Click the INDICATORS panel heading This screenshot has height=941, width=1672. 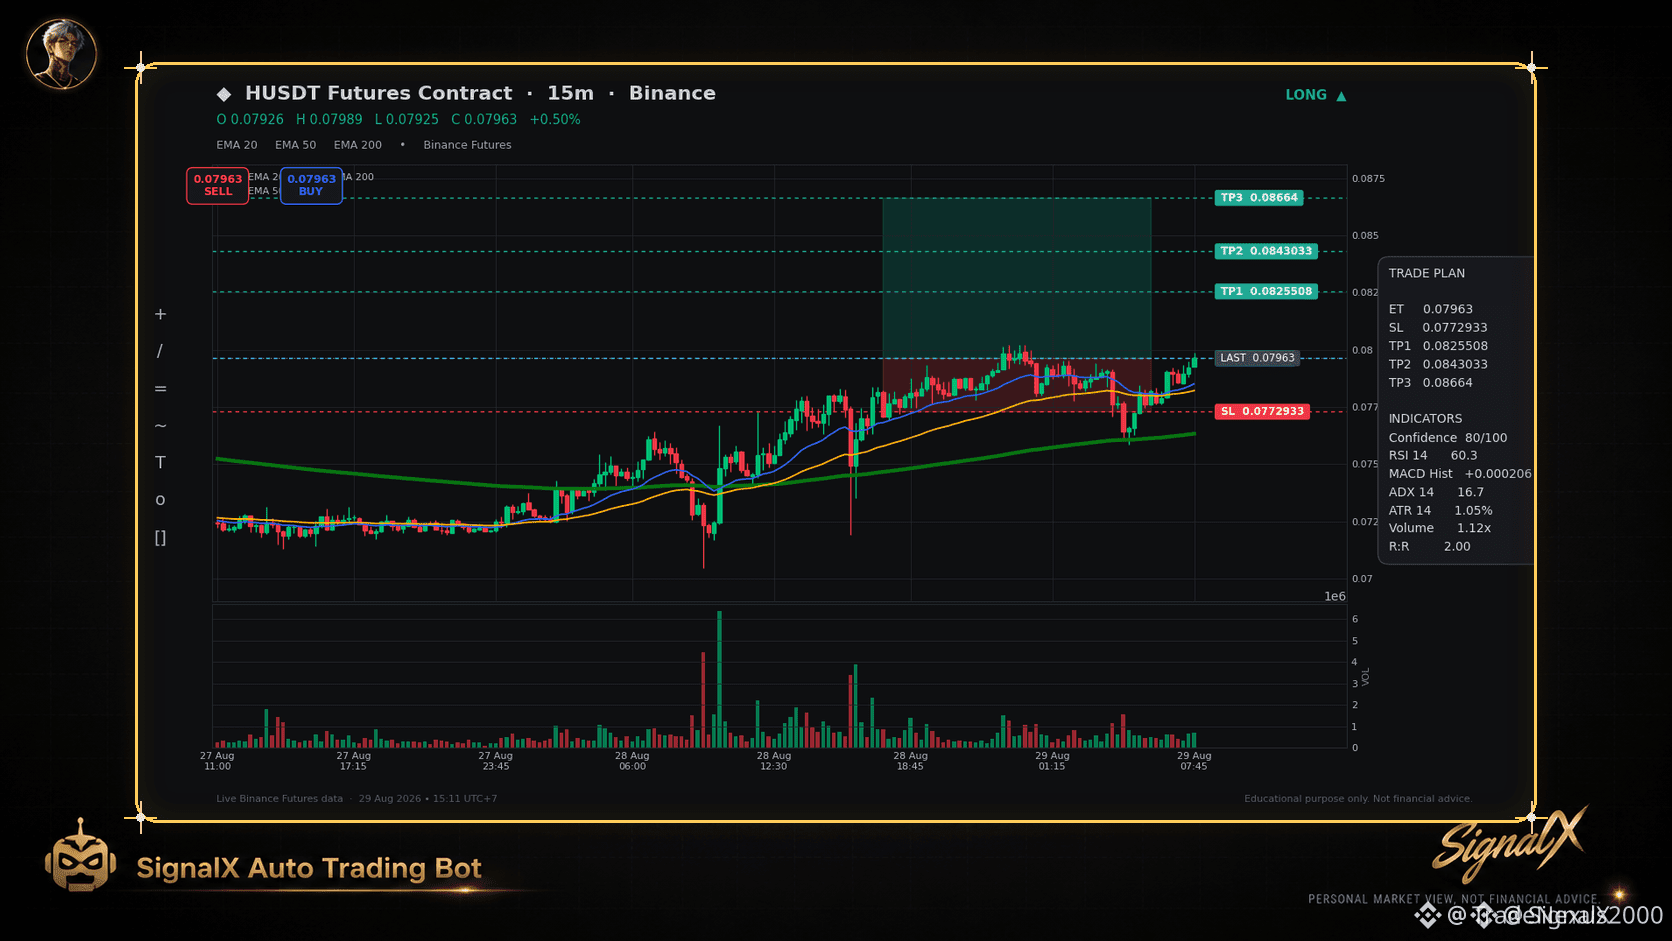1425,418
